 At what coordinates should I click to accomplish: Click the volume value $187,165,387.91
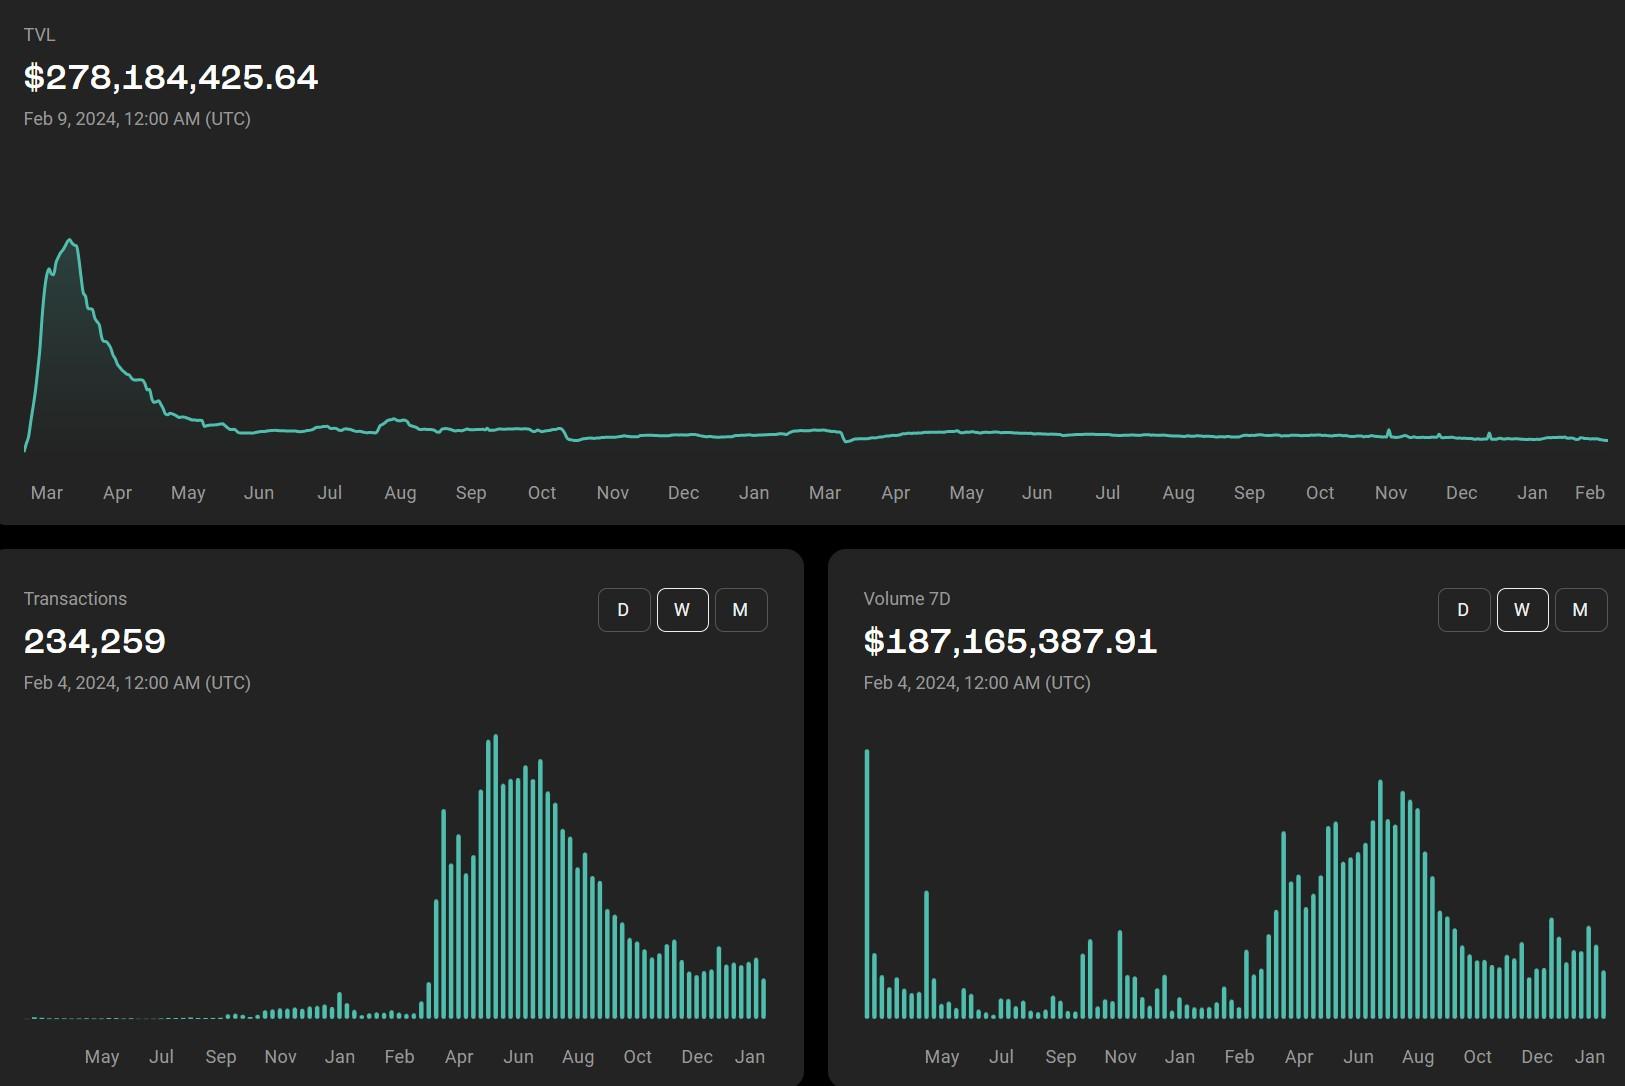(x=1010, y=641)
